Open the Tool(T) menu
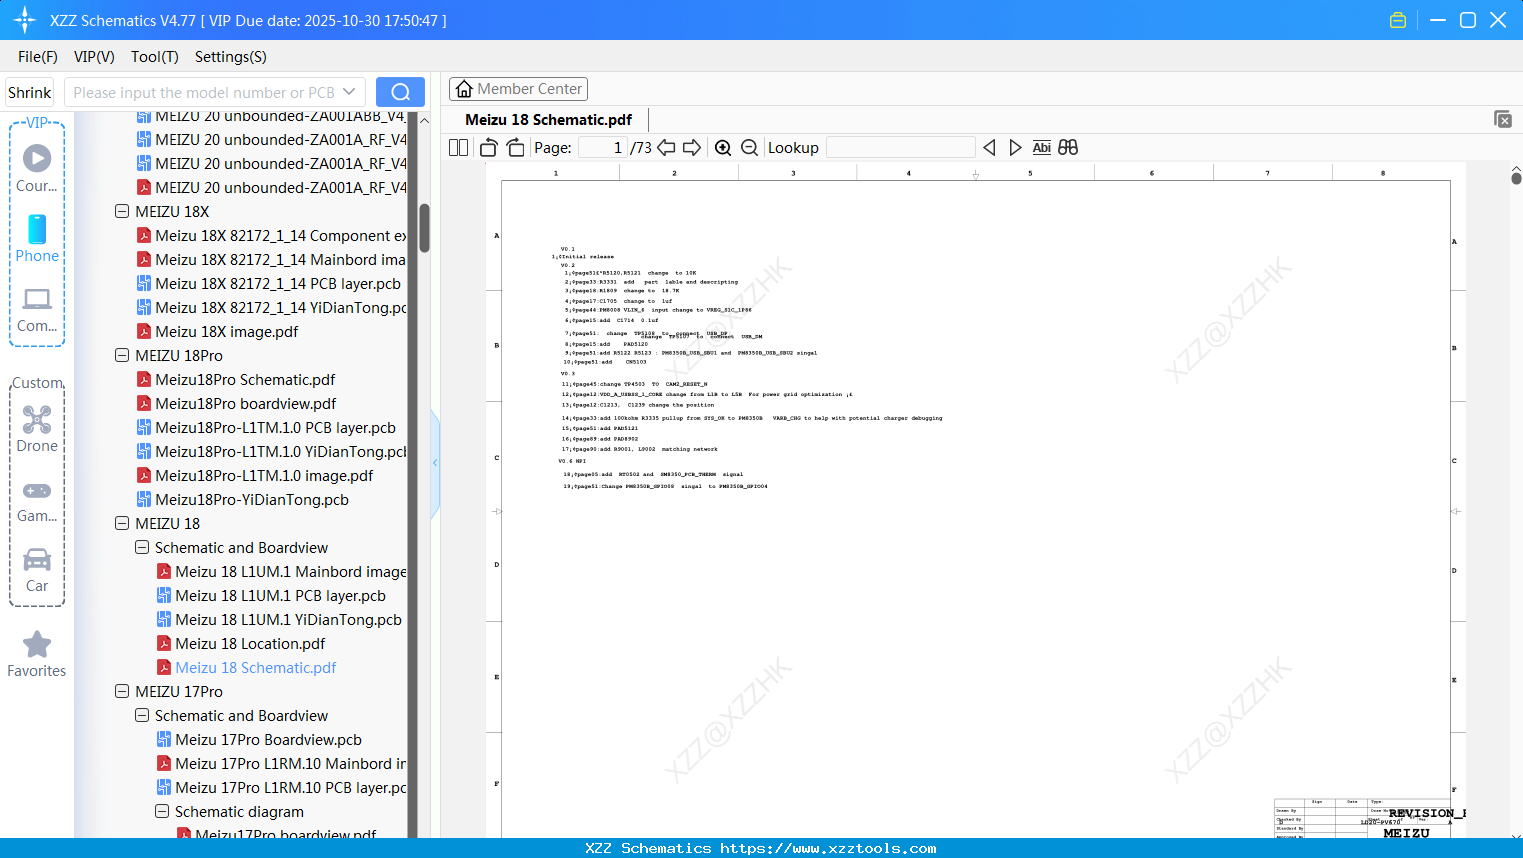The image size is (1523, 858). (x=155, y=57)
